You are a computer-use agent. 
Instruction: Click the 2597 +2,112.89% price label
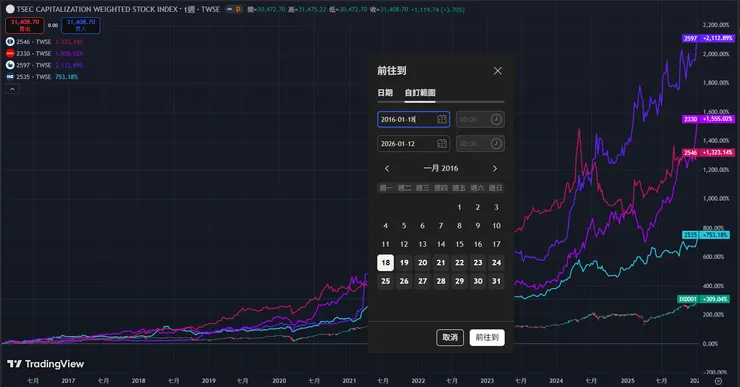point(708,38)
